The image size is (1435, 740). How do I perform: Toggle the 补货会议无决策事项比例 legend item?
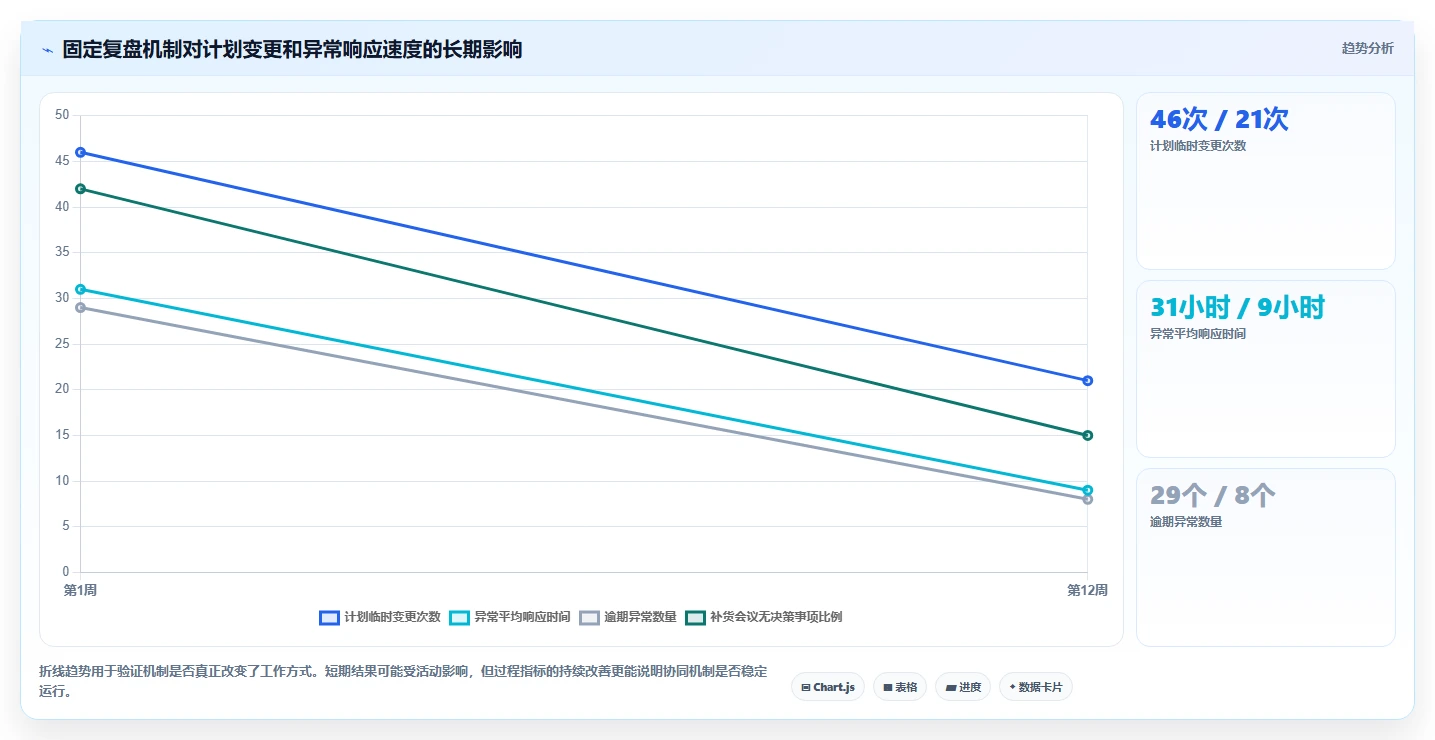click(x=764, y=617)
